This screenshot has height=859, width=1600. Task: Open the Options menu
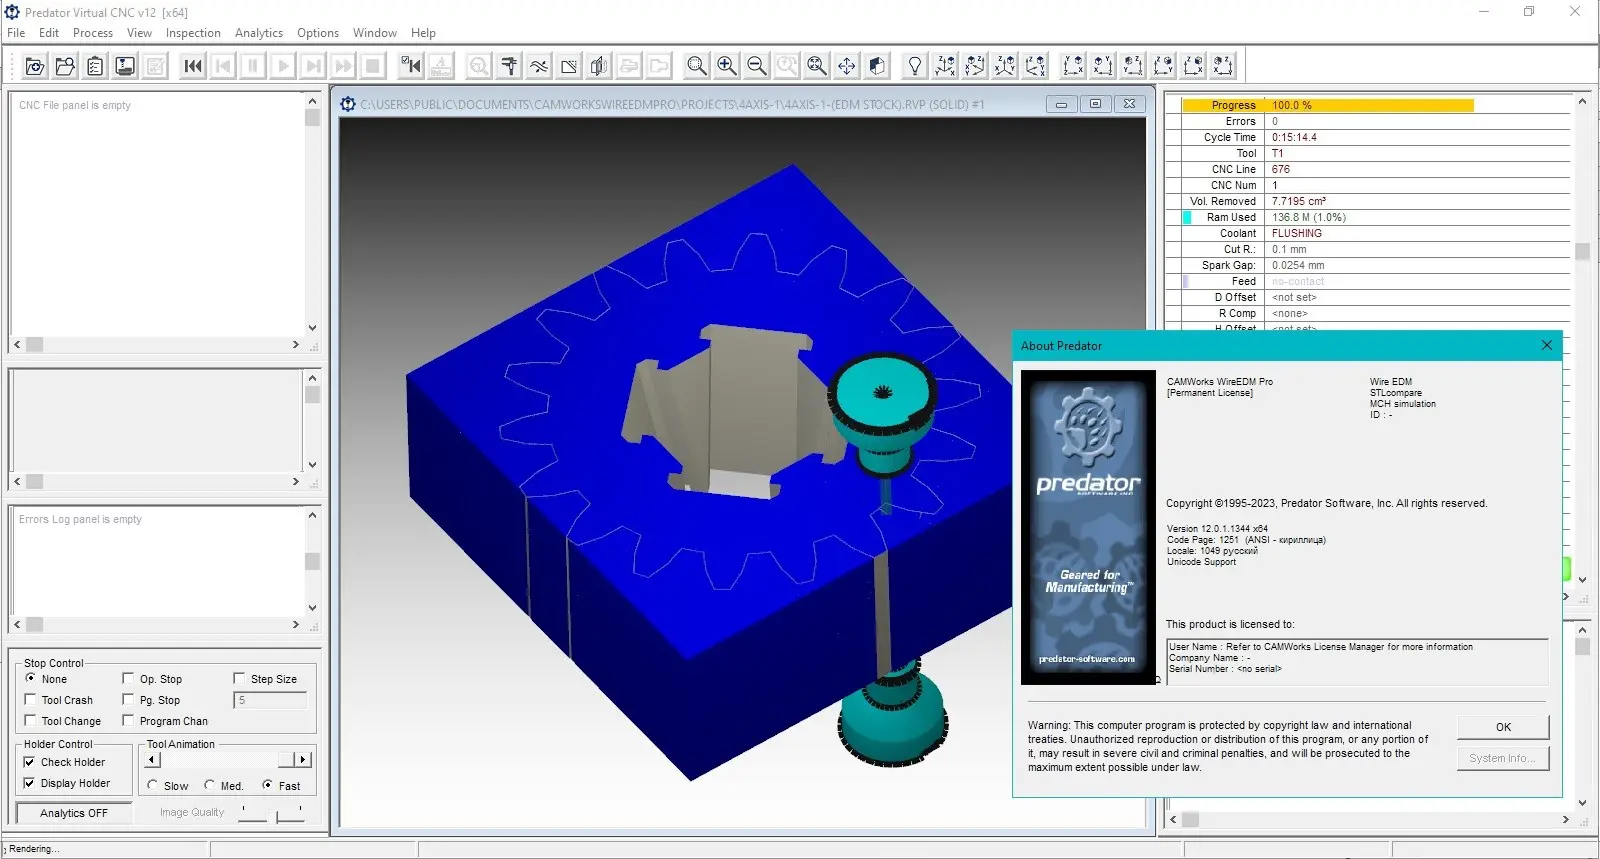point(318,33)
